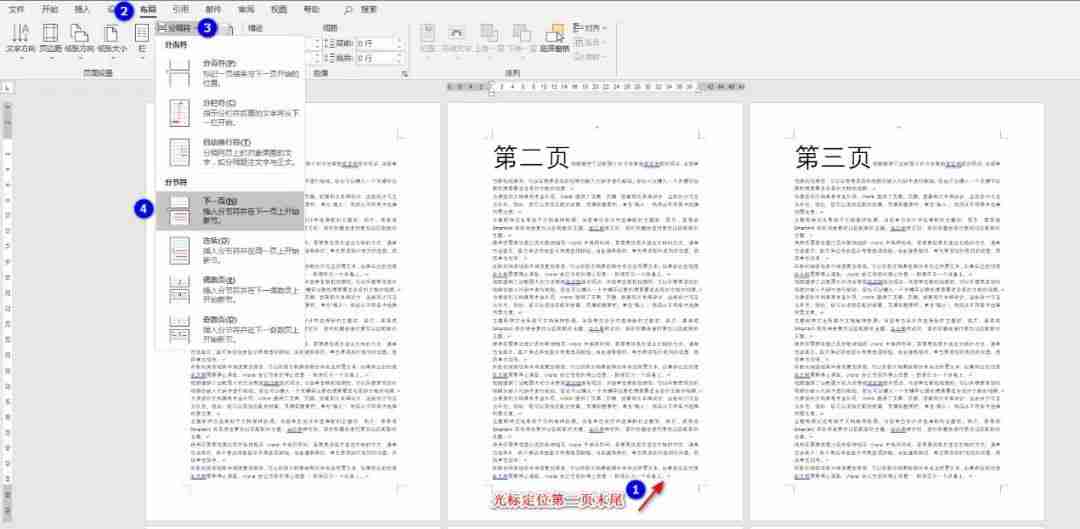Switch to the Home (开始) tab
Screen dimensions: 1080x529
50,10
